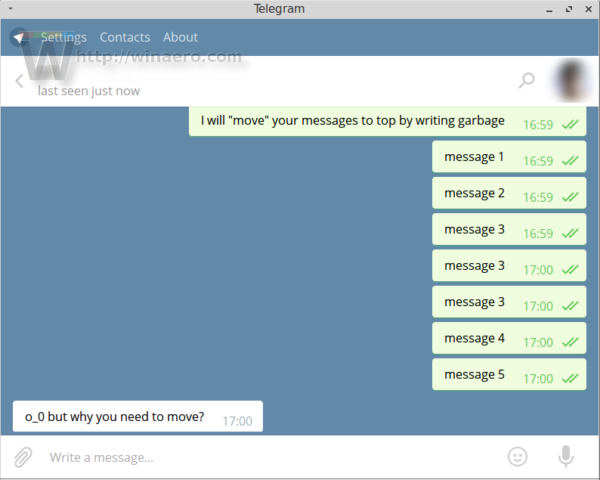Minimize the Telegram window
600x480 pixels.
[549, 9]
